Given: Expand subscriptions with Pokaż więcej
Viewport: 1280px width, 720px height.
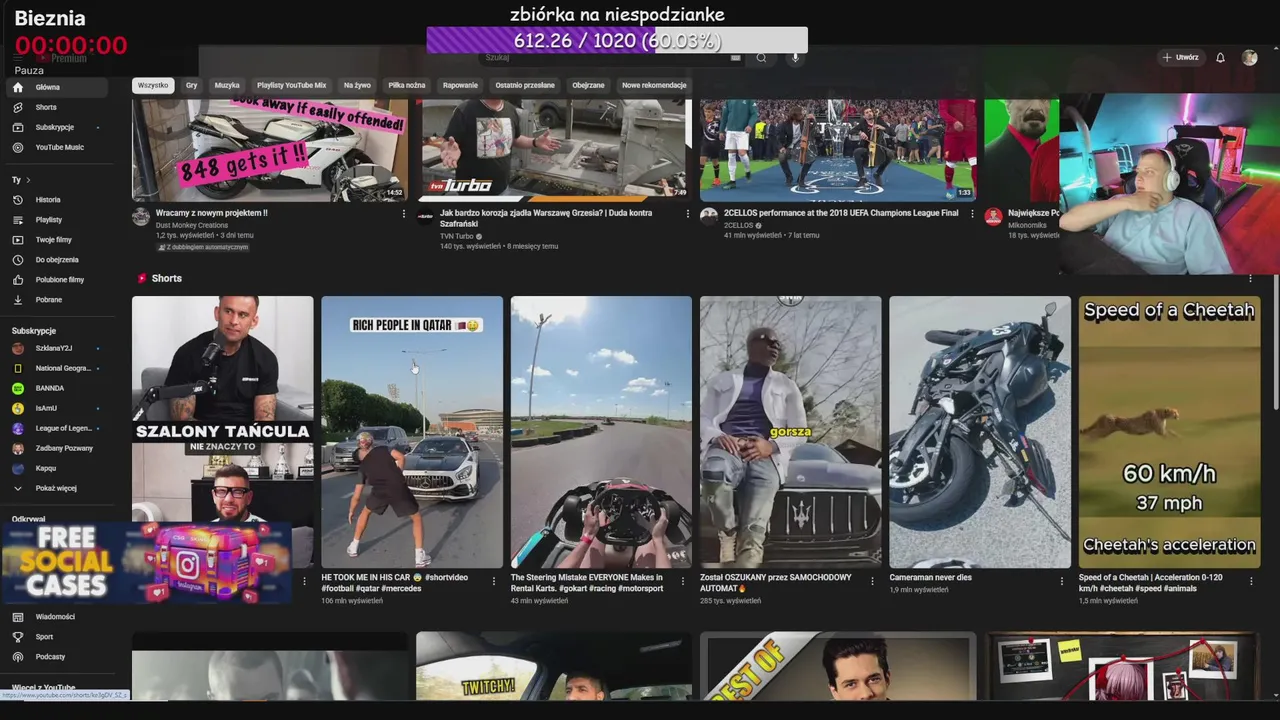Looking at the screenshot, I should pyautogui.click(x=56, y=488).
